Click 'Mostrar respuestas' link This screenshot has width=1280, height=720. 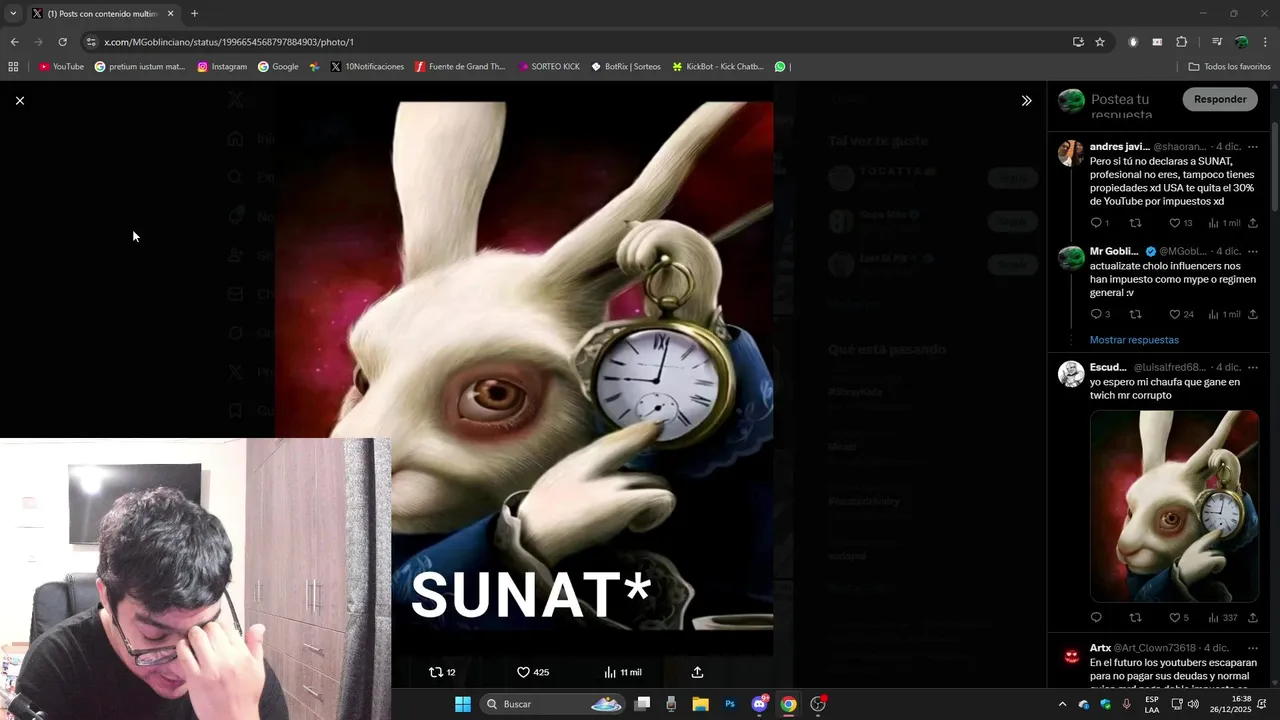coord(1134,340)
